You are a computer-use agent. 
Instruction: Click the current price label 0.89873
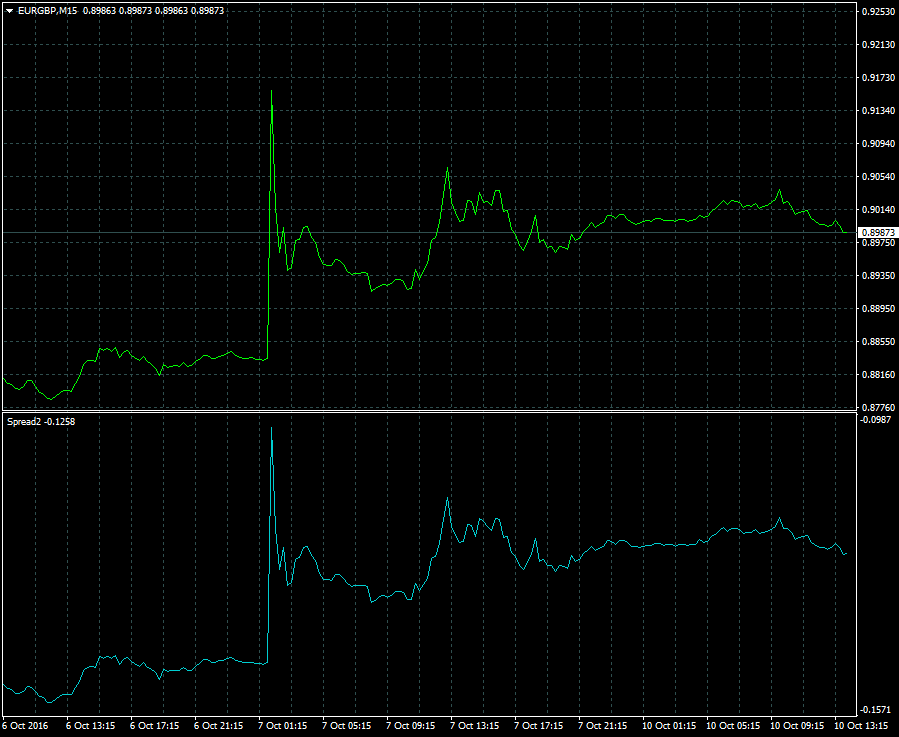tap(878, 233)
